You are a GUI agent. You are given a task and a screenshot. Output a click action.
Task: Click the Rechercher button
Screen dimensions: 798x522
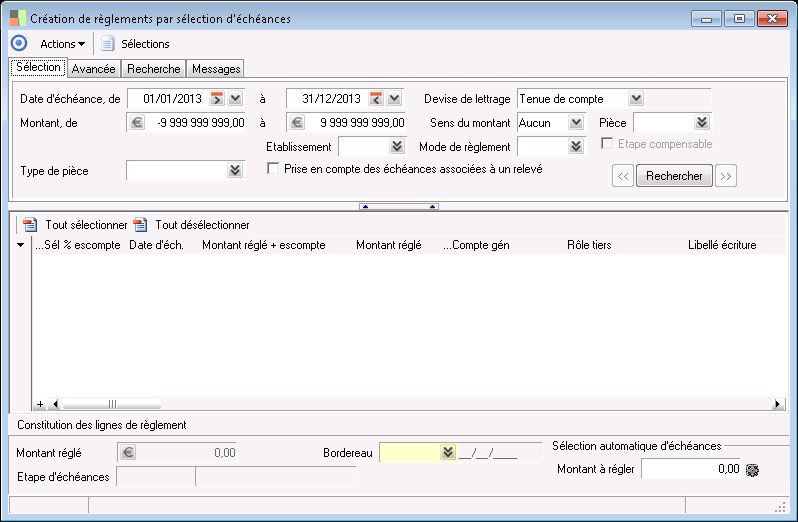[x=674, y=176]
